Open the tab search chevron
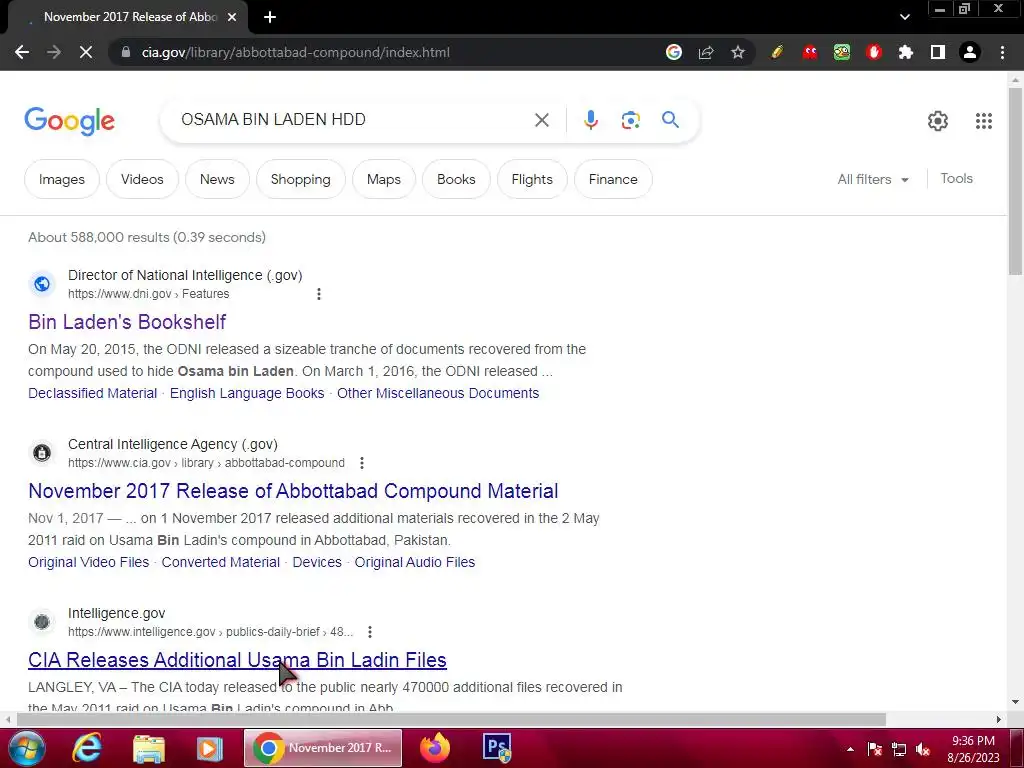 pos(904,18)
